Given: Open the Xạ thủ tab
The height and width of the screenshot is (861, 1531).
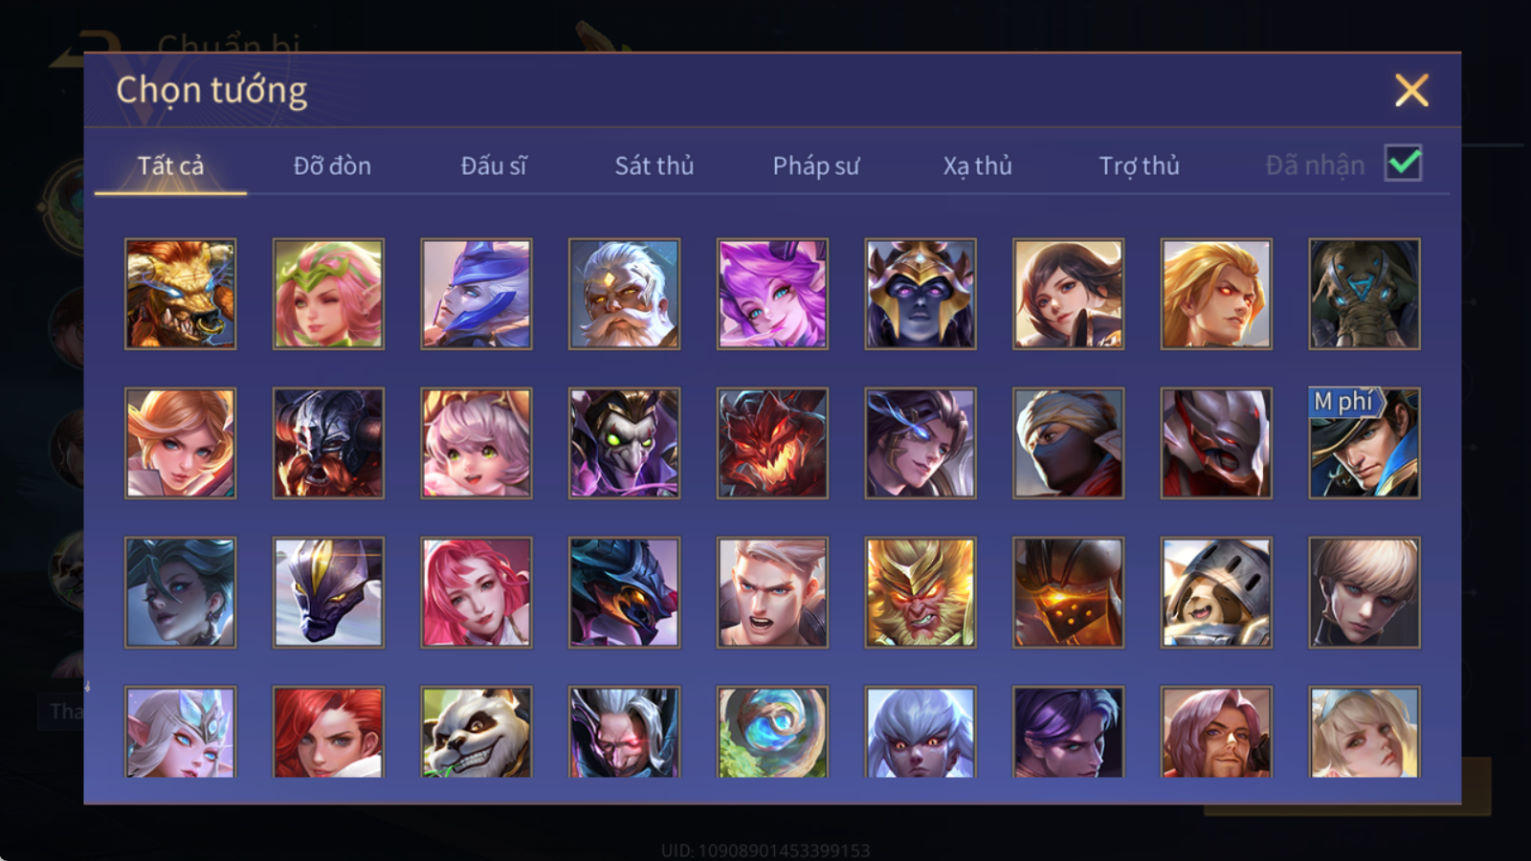Looking at the screenshot, I should [977, 165].
